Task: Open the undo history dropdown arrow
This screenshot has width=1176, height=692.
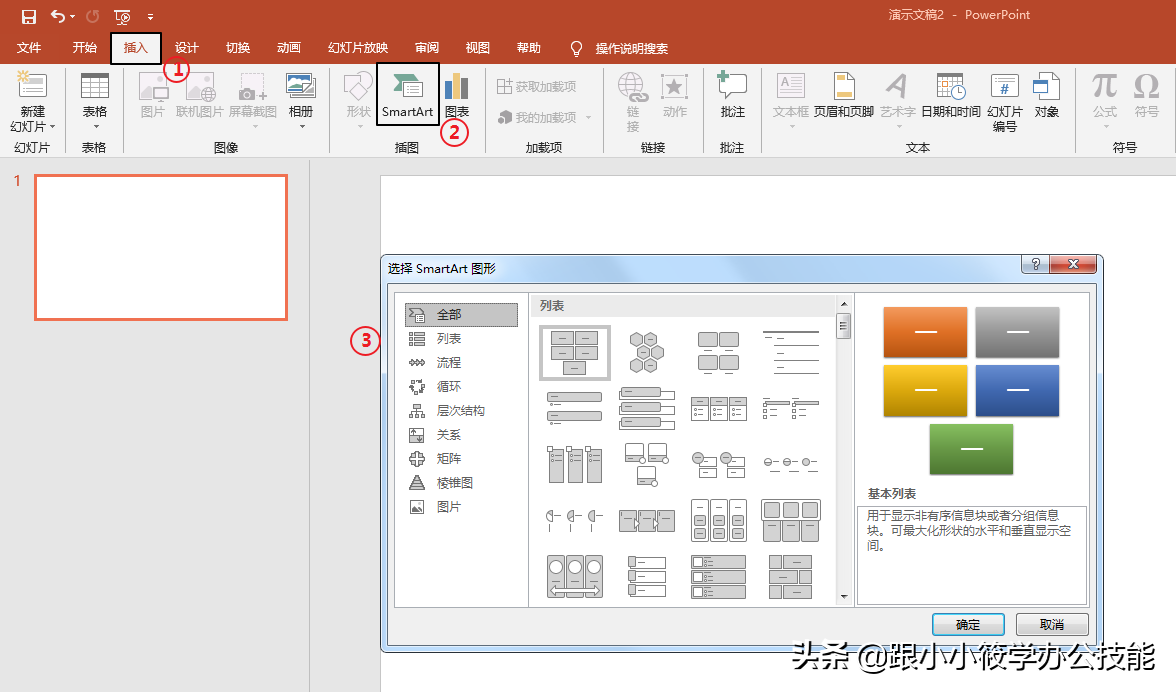Action: tap(73, 16)
